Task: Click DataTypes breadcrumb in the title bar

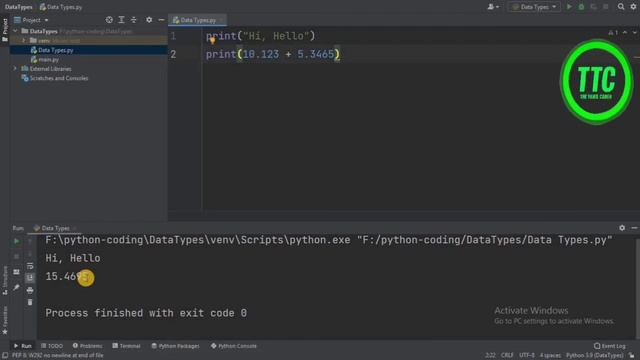Action: pos(18,7)
